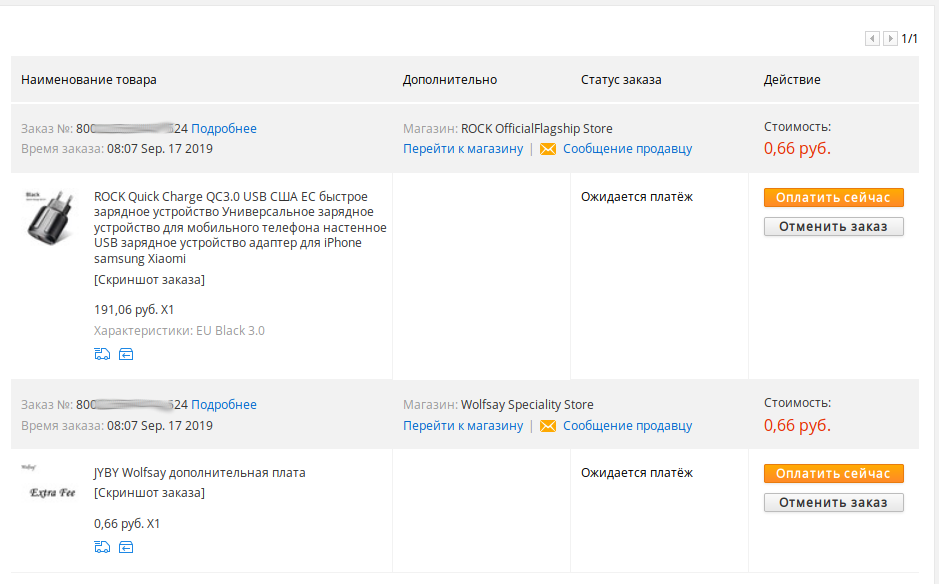This screenshot has width=939, height=584.
Task: Click delivery truck icon under Wolfsay extra fee
Action: click(102, 547)
